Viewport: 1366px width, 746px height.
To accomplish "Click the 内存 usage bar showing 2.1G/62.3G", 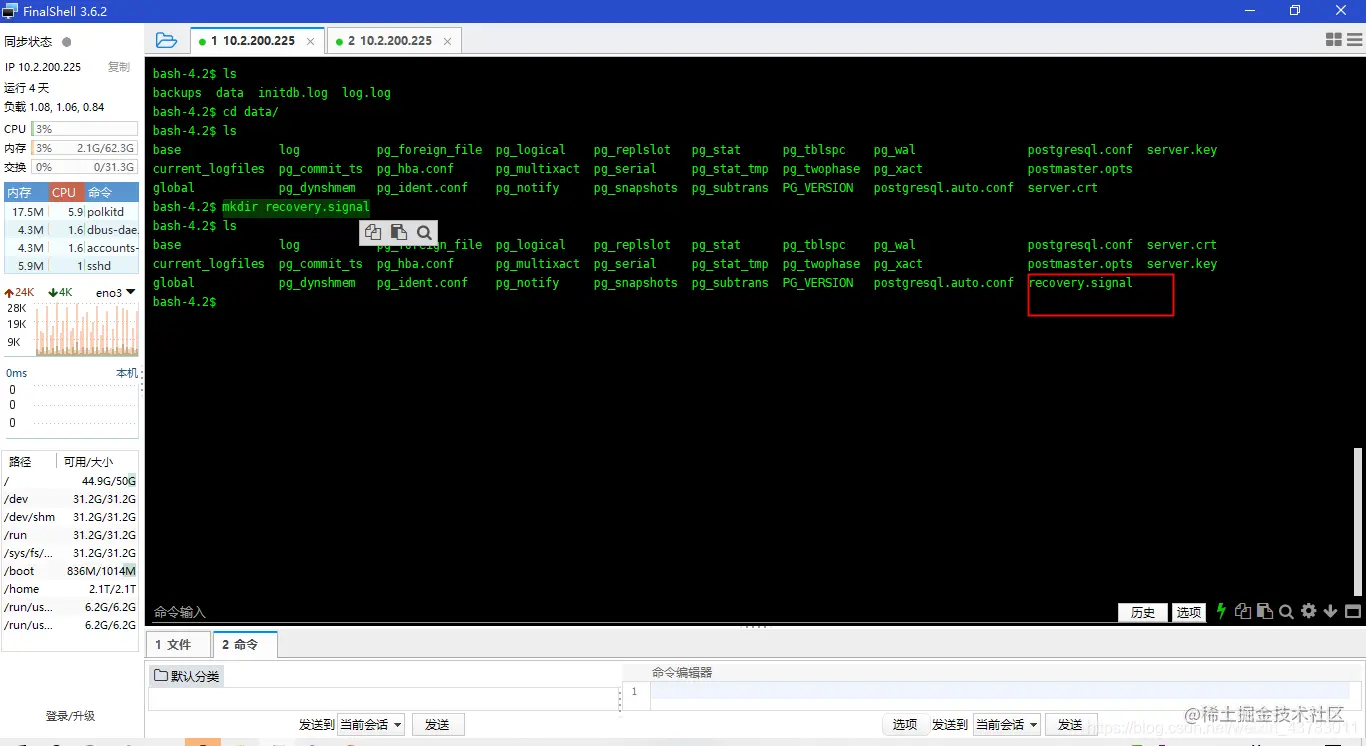I will click(85, 148).
